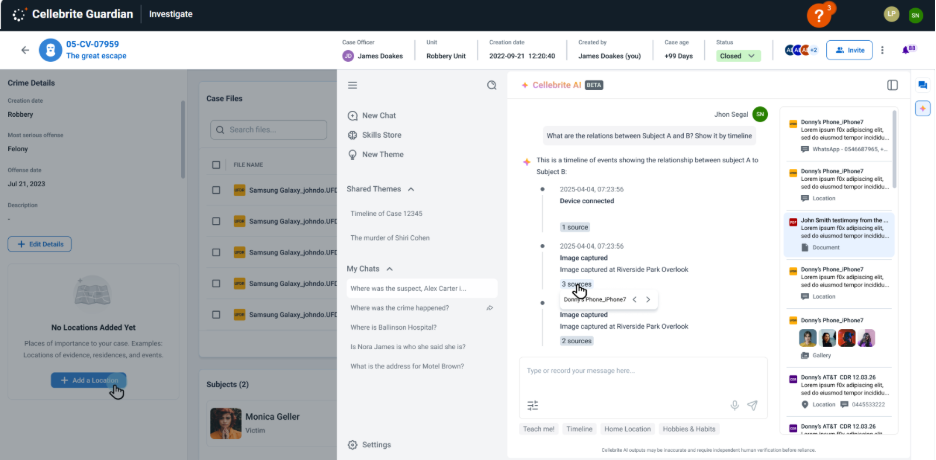
Task: Check the second Samsung Galaxy file checkbox
Action: (216, 221)
